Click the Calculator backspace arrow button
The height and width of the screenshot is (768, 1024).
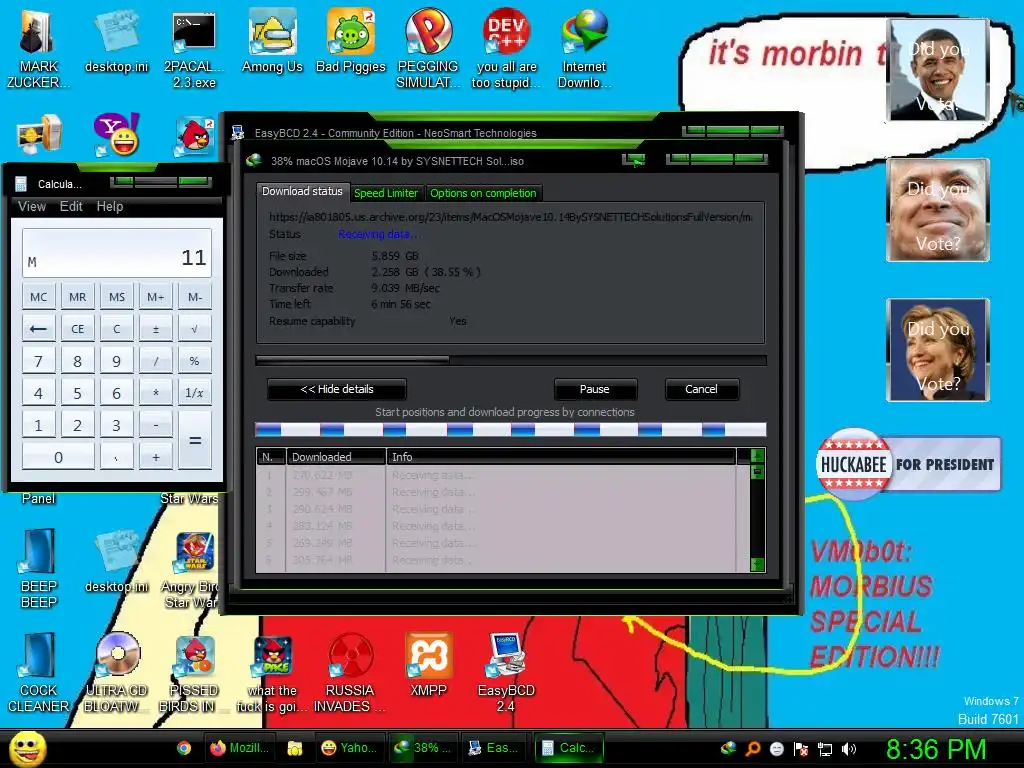click(39, 328)
